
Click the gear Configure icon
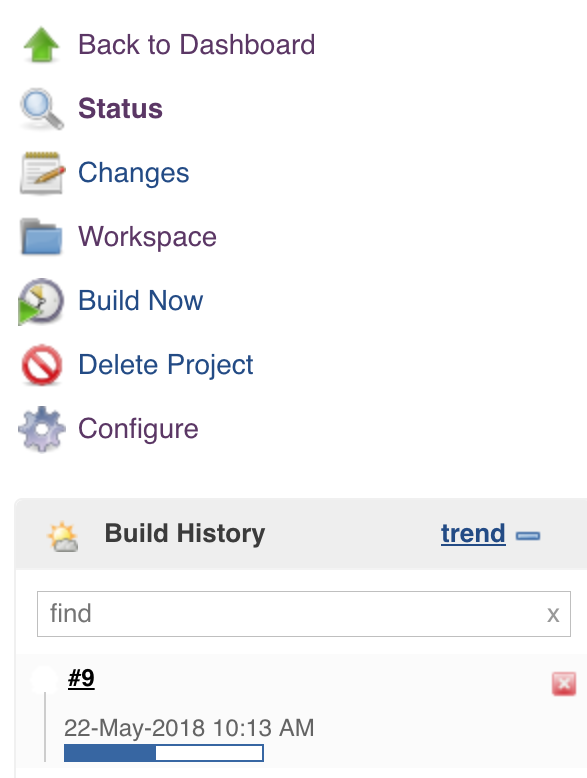point(42,429)
